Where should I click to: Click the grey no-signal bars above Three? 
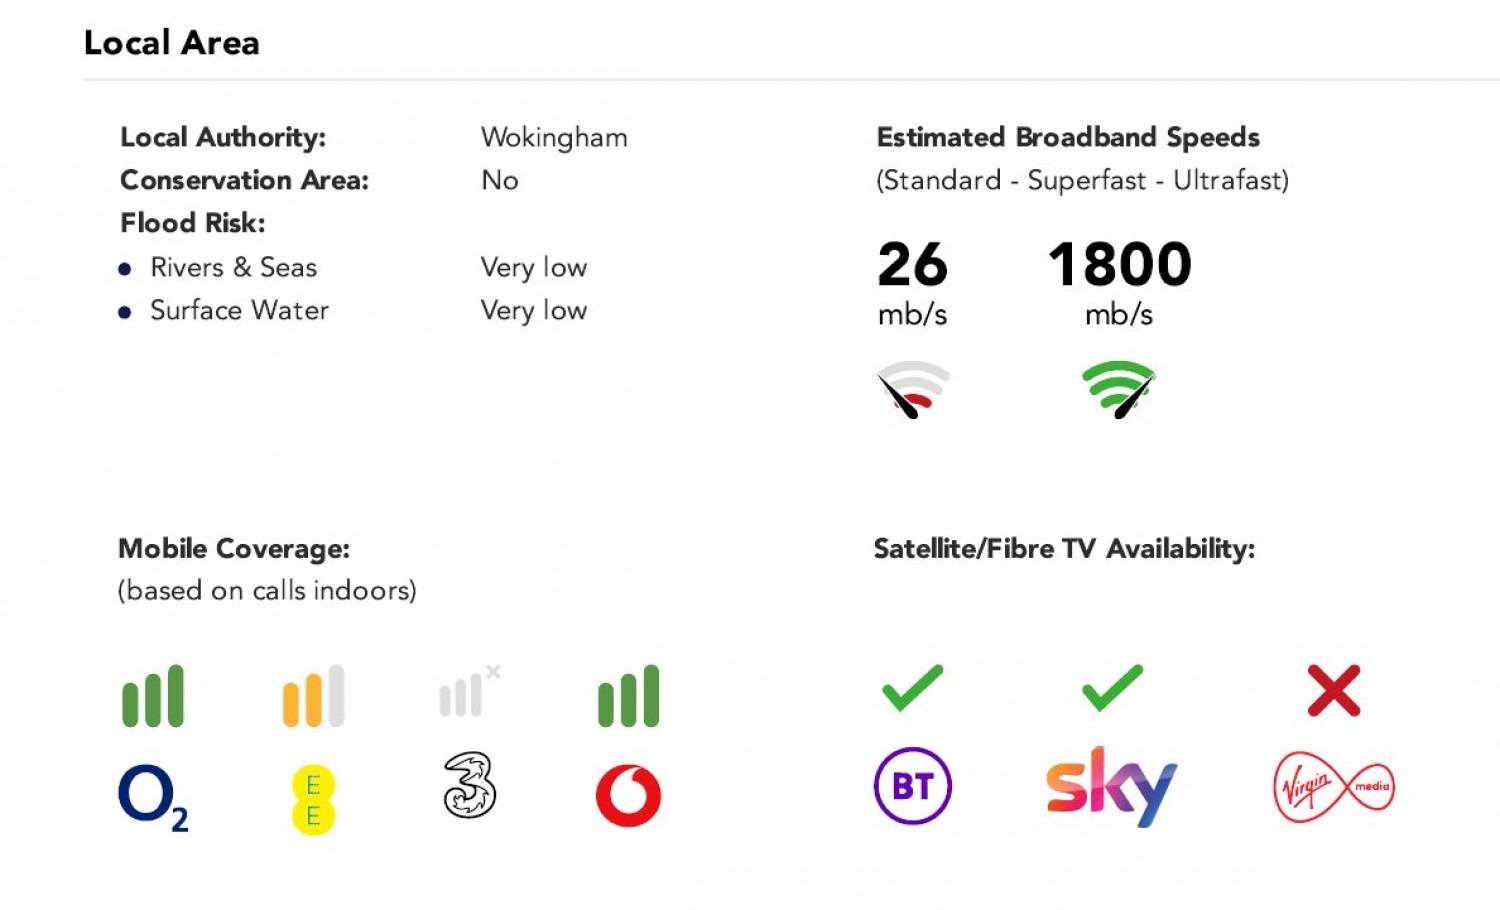468,692
